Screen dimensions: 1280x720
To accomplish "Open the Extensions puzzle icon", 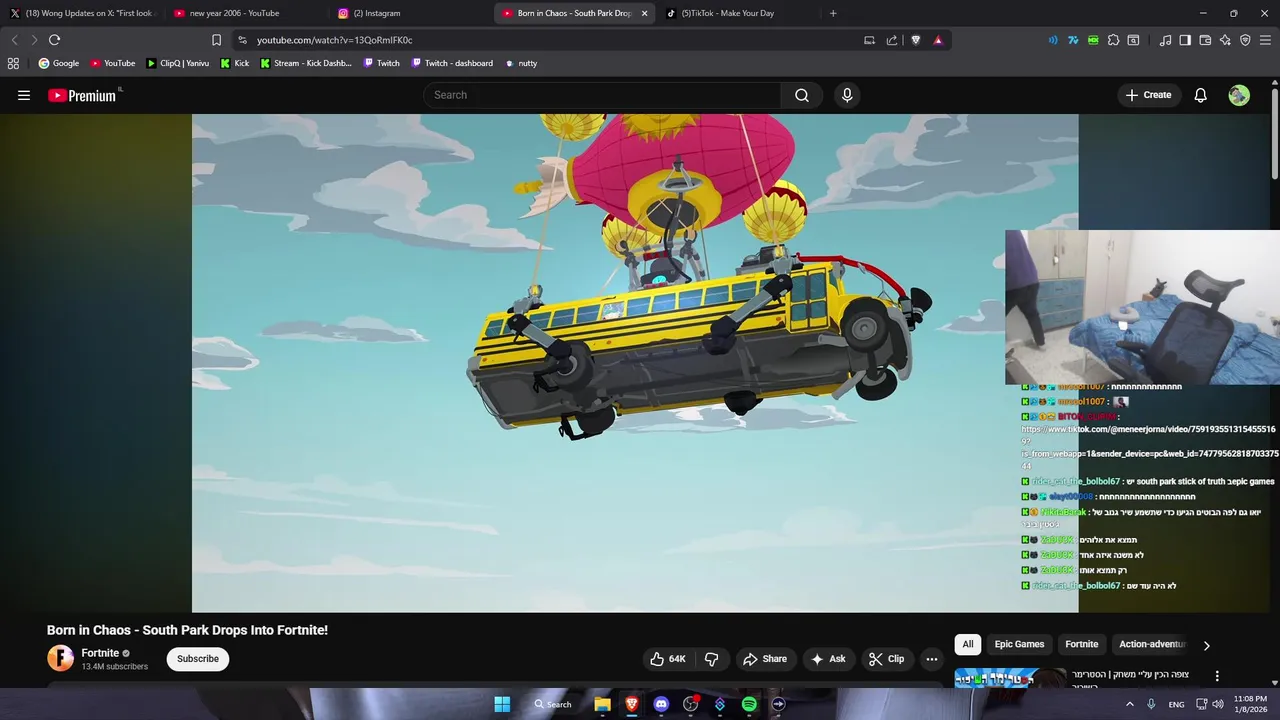I will point(1113,40).
